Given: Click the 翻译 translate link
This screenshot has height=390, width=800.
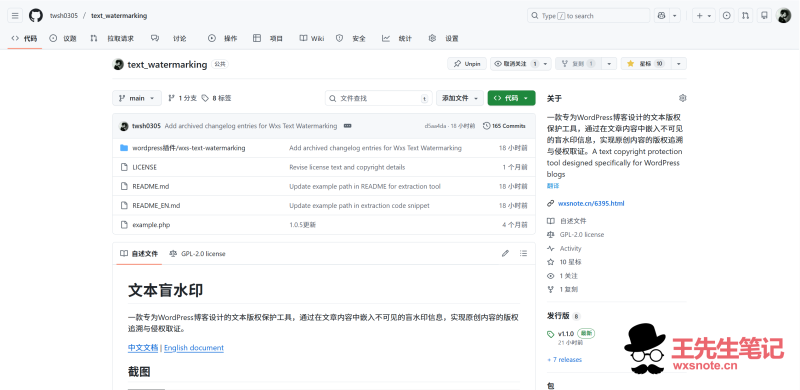Looking at the screenshot, I should click(553, 186).
